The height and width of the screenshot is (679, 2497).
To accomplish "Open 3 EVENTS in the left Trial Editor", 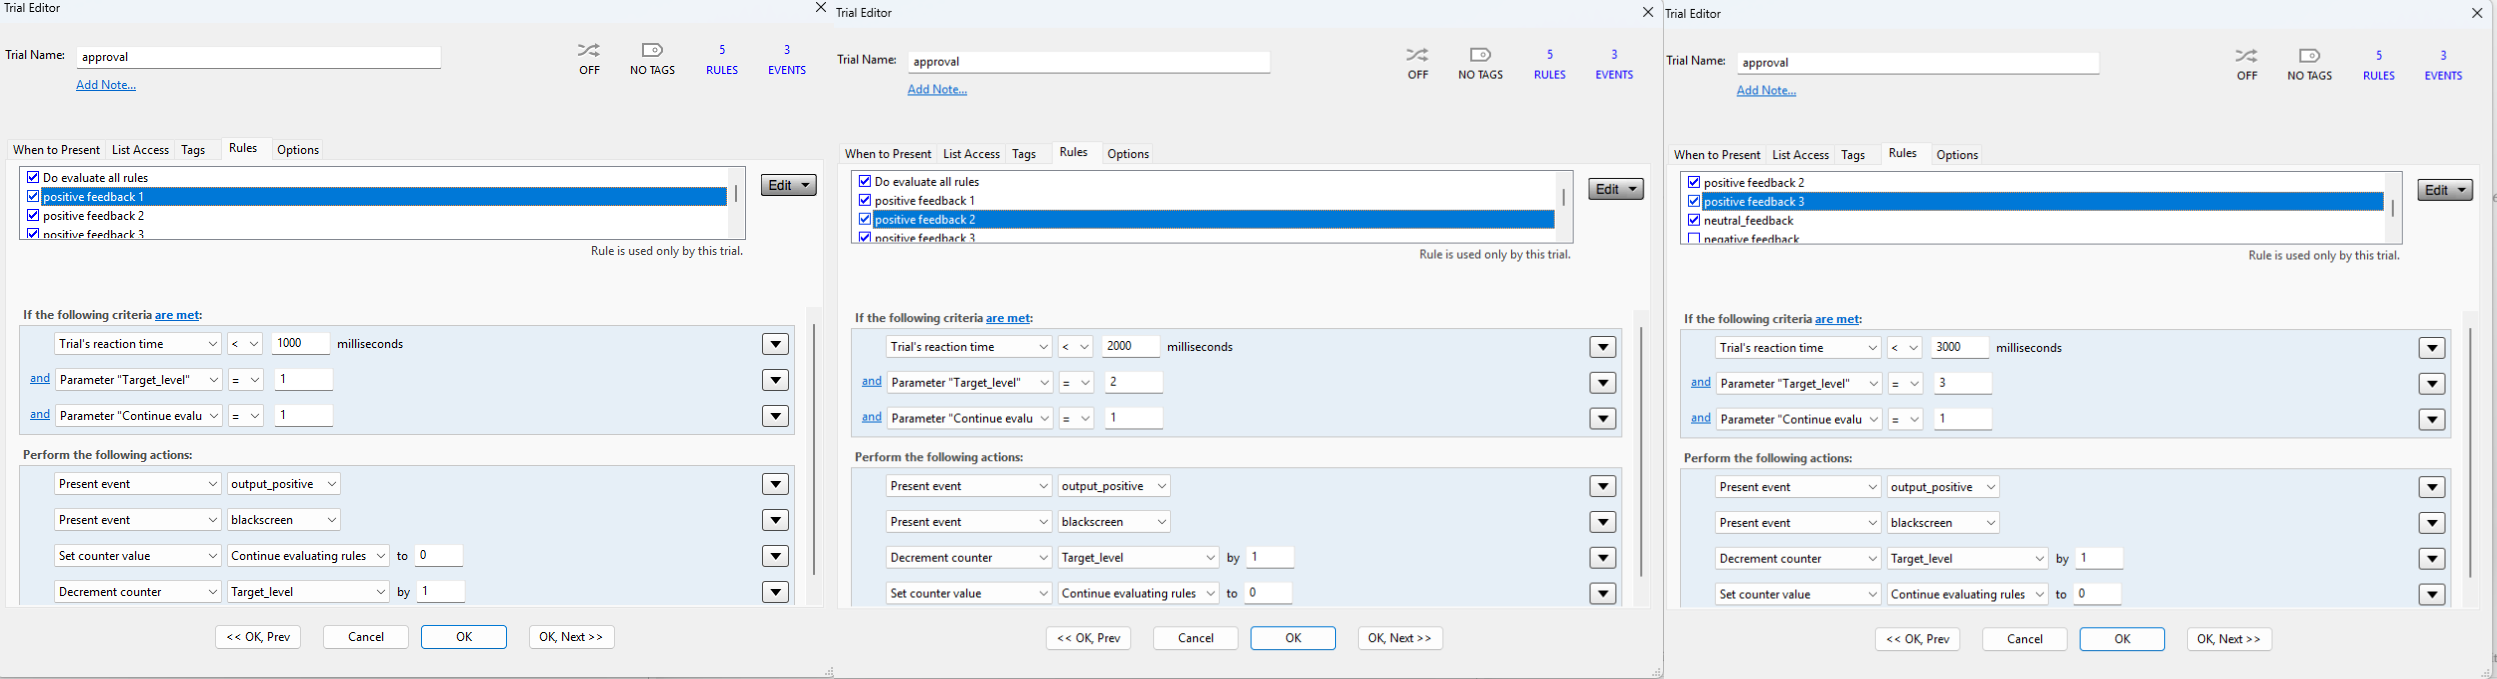I will coord(786,59).
